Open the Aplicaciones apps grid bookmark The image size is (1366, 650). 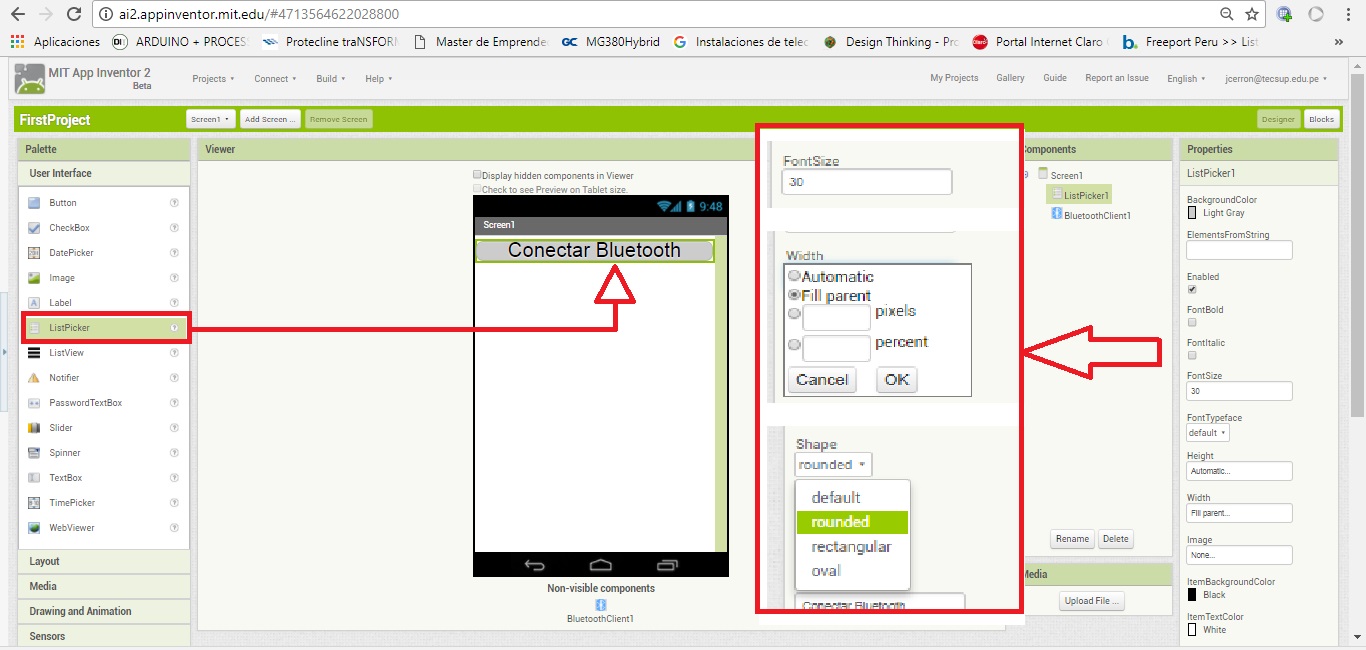point(56,42)
